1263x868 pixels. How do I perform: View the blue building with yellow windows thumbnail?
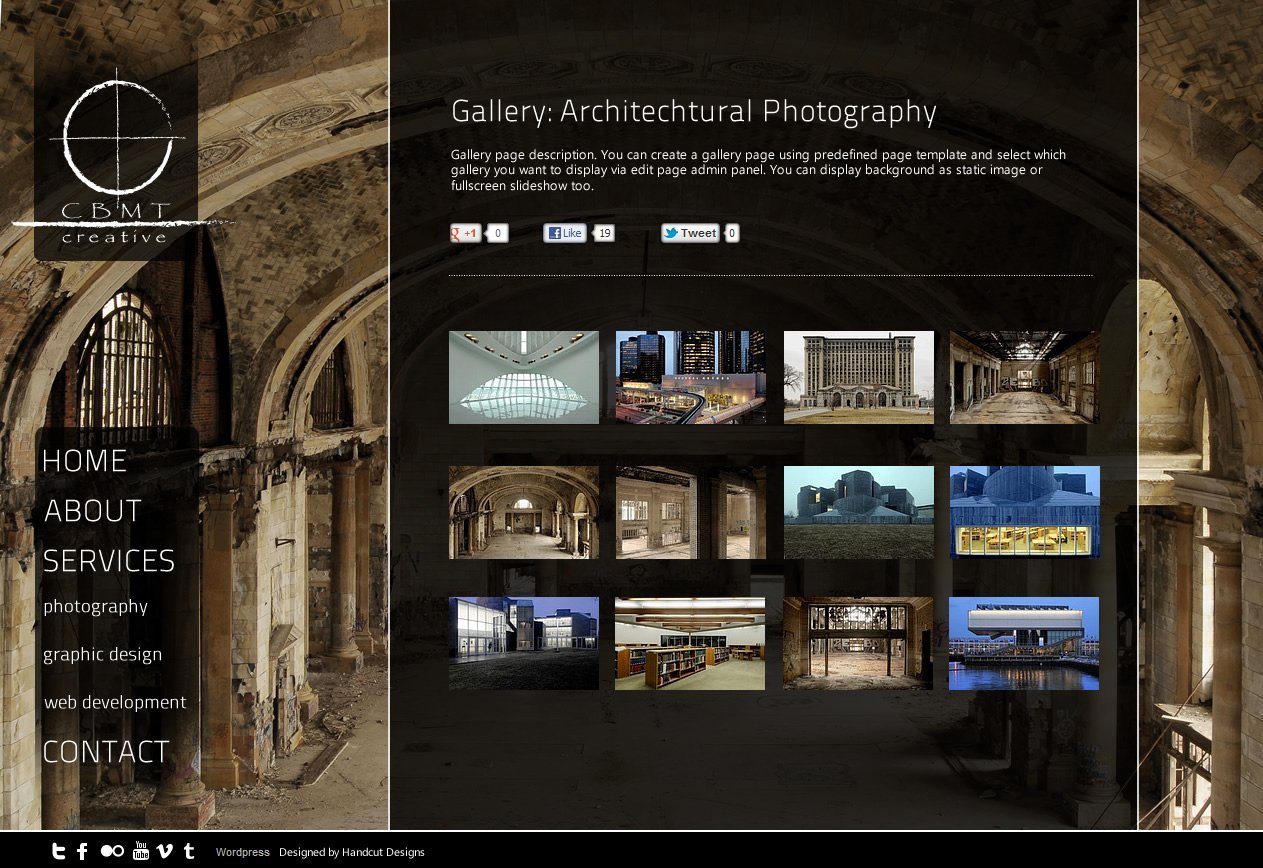point(1025,512)
